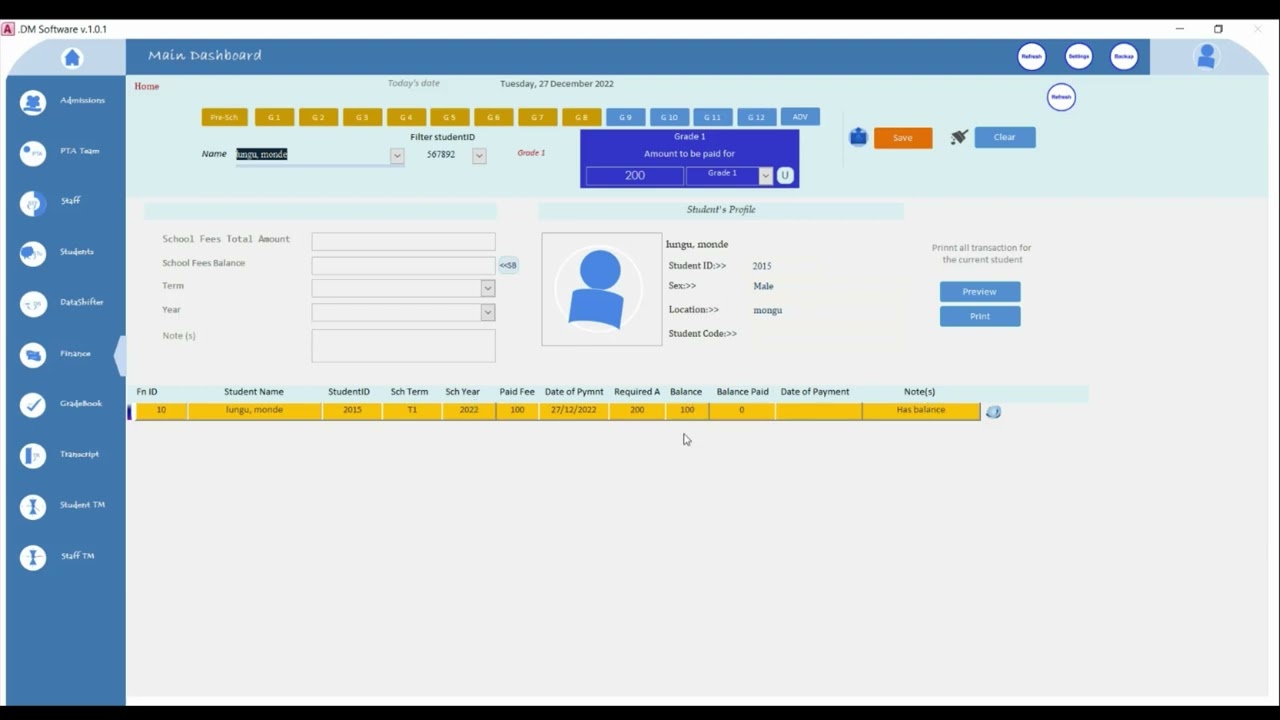Image resolution: width=1280 pixels, height=720 pixels.
Task: Select the Pre-Sch grade tab
Action: point(224,117)
